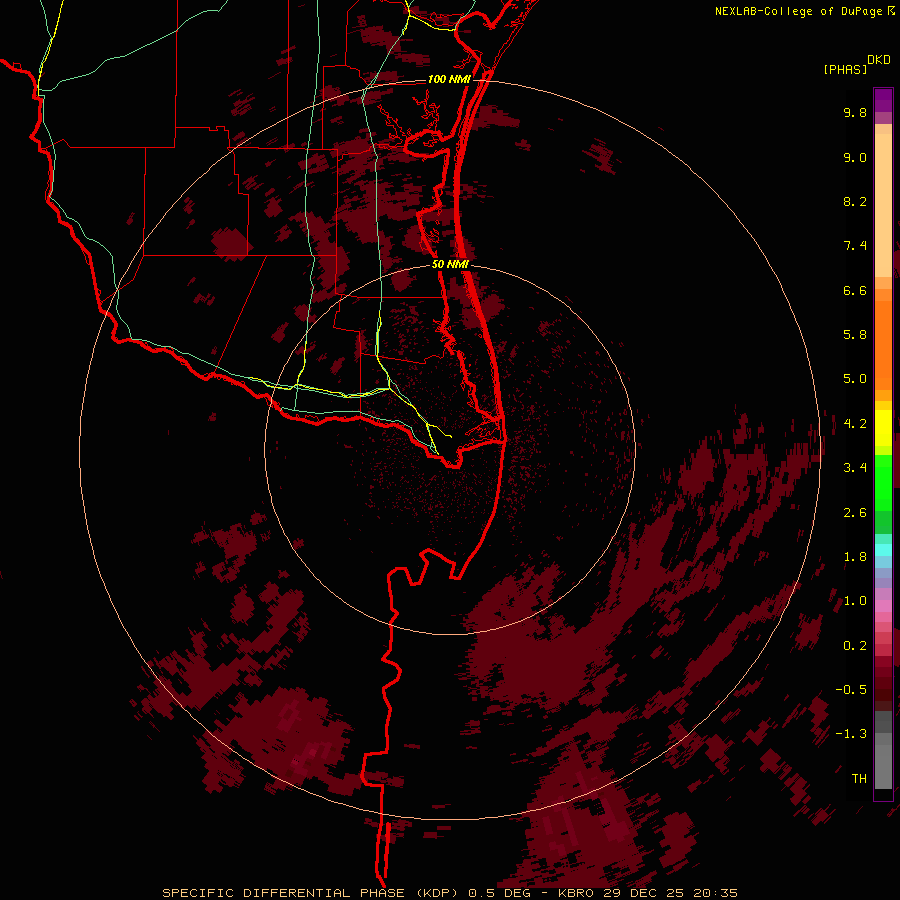Pick the pink segment of the color bar
Image resolution: width=900 pixels, height=900 pixels.
[883, 606]
